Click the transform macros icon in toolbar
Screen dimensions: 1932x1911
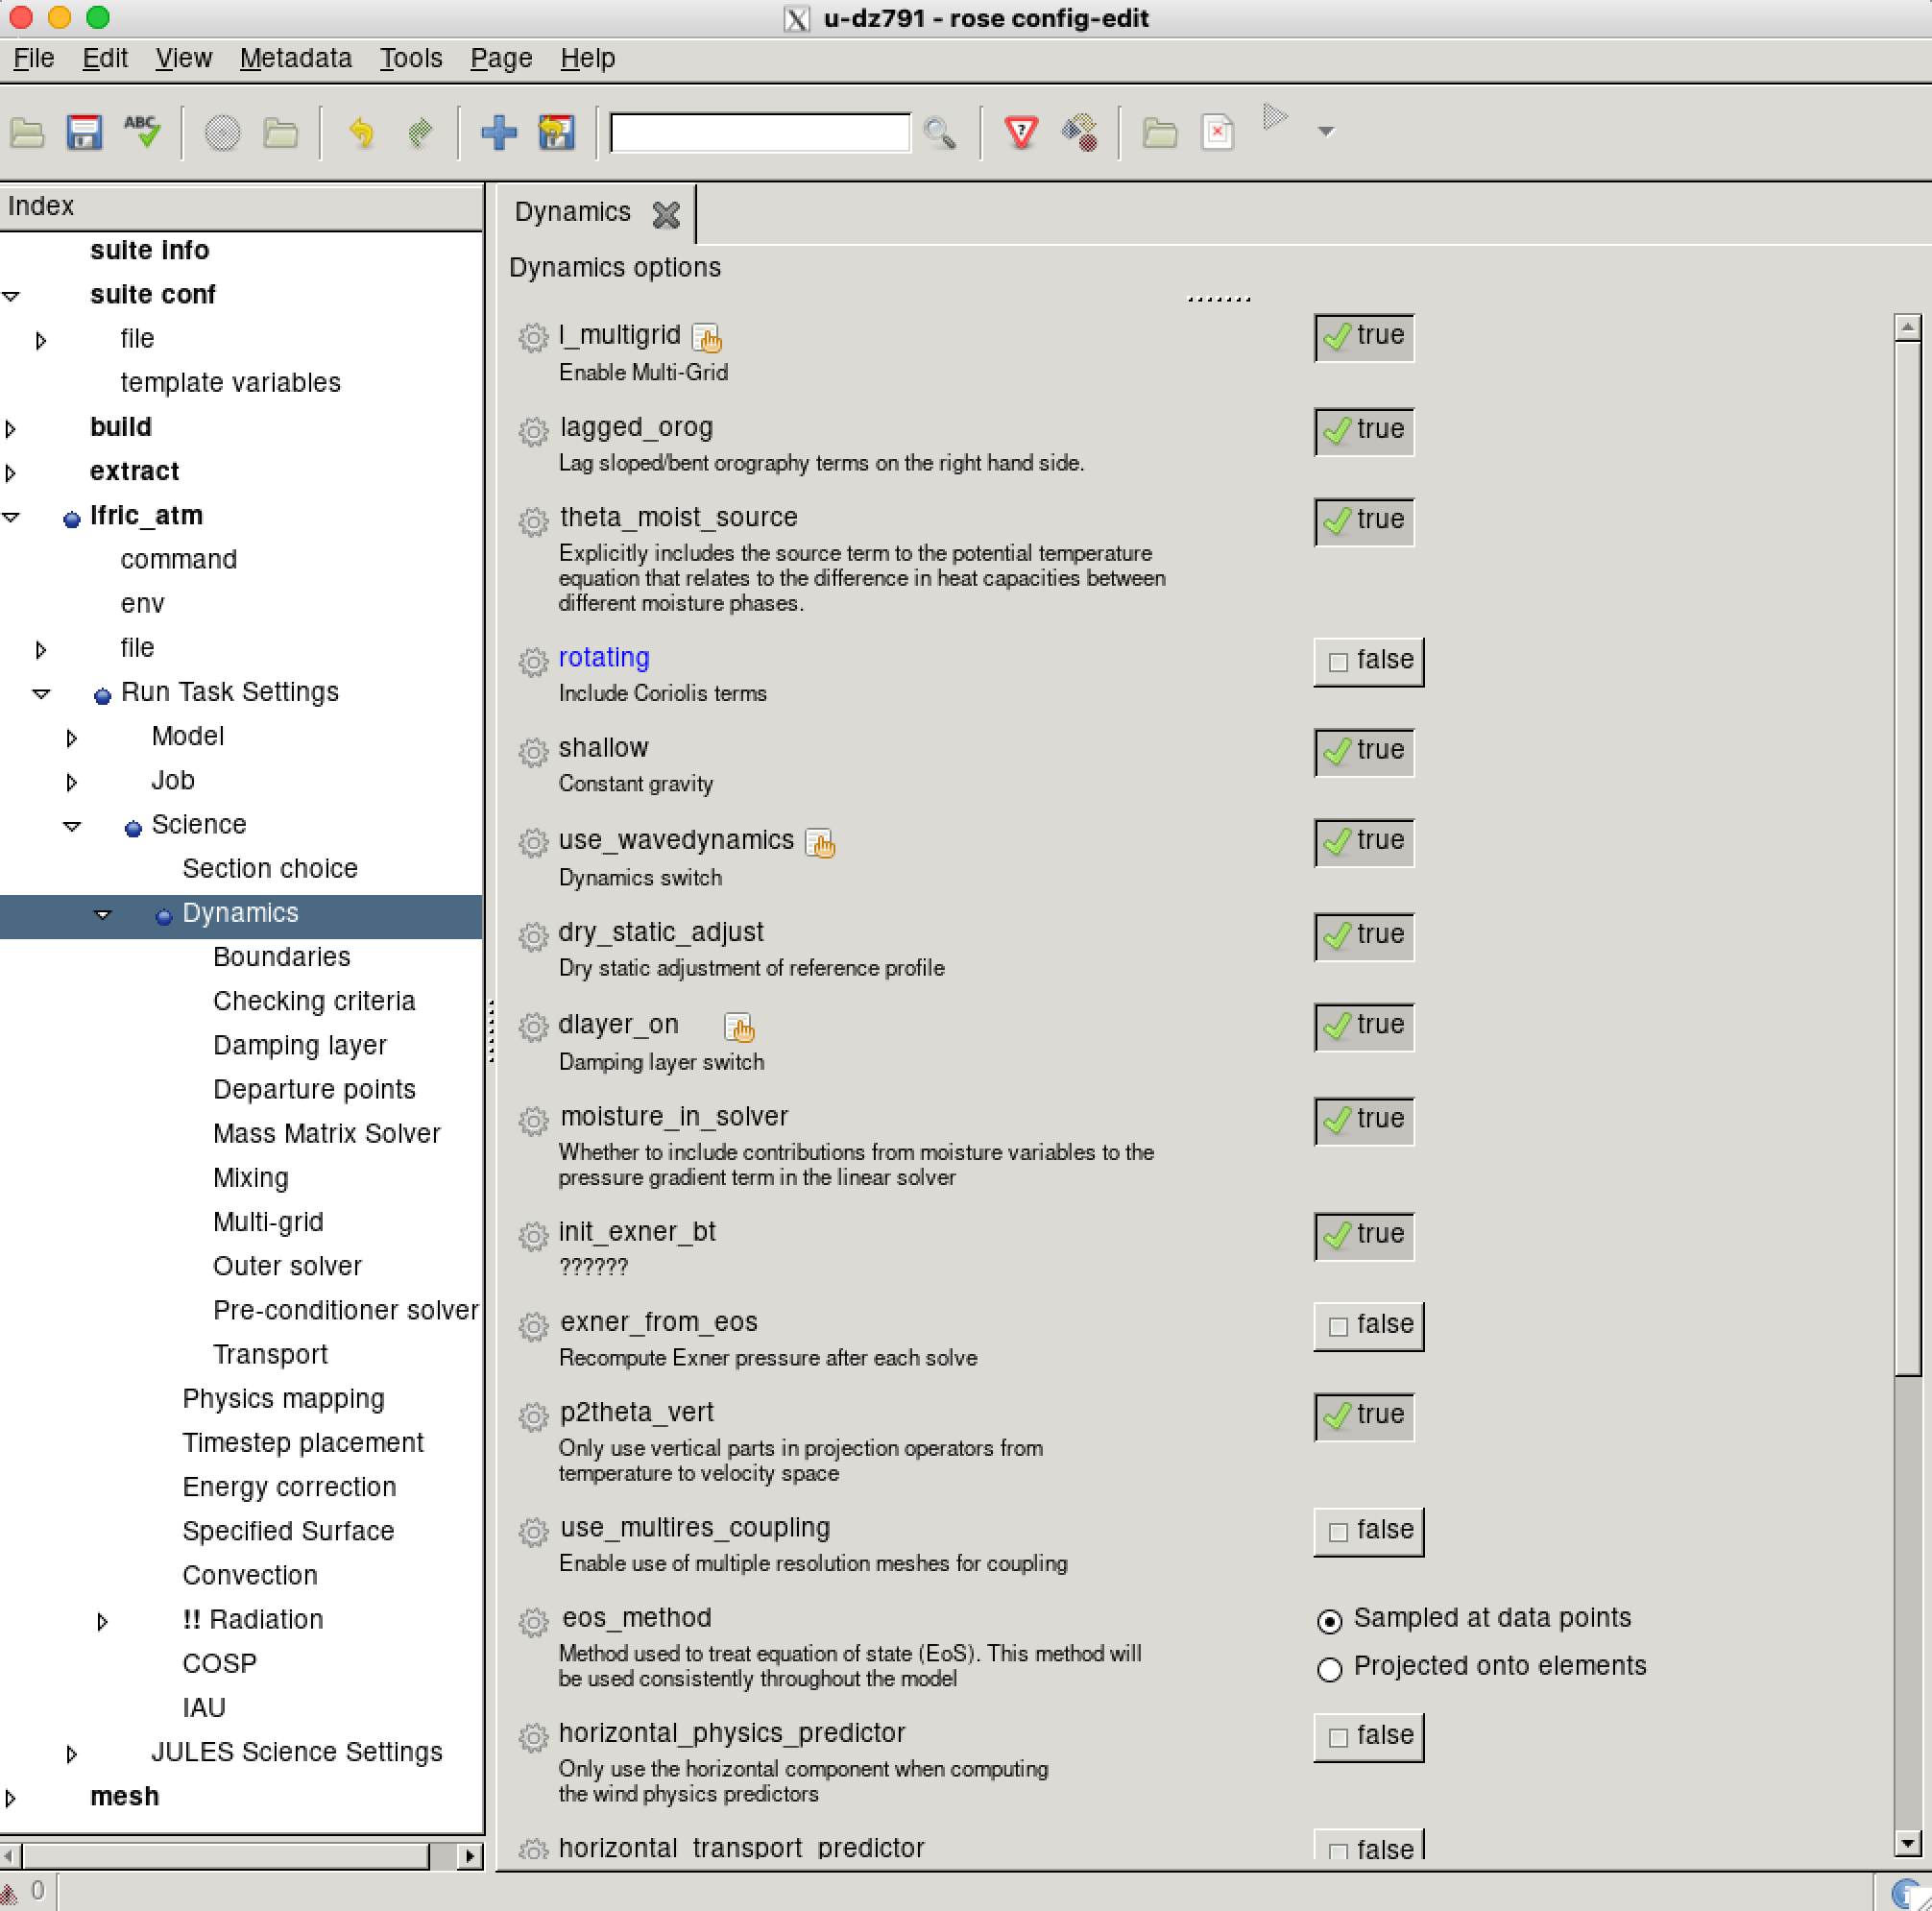point(1080,132)
